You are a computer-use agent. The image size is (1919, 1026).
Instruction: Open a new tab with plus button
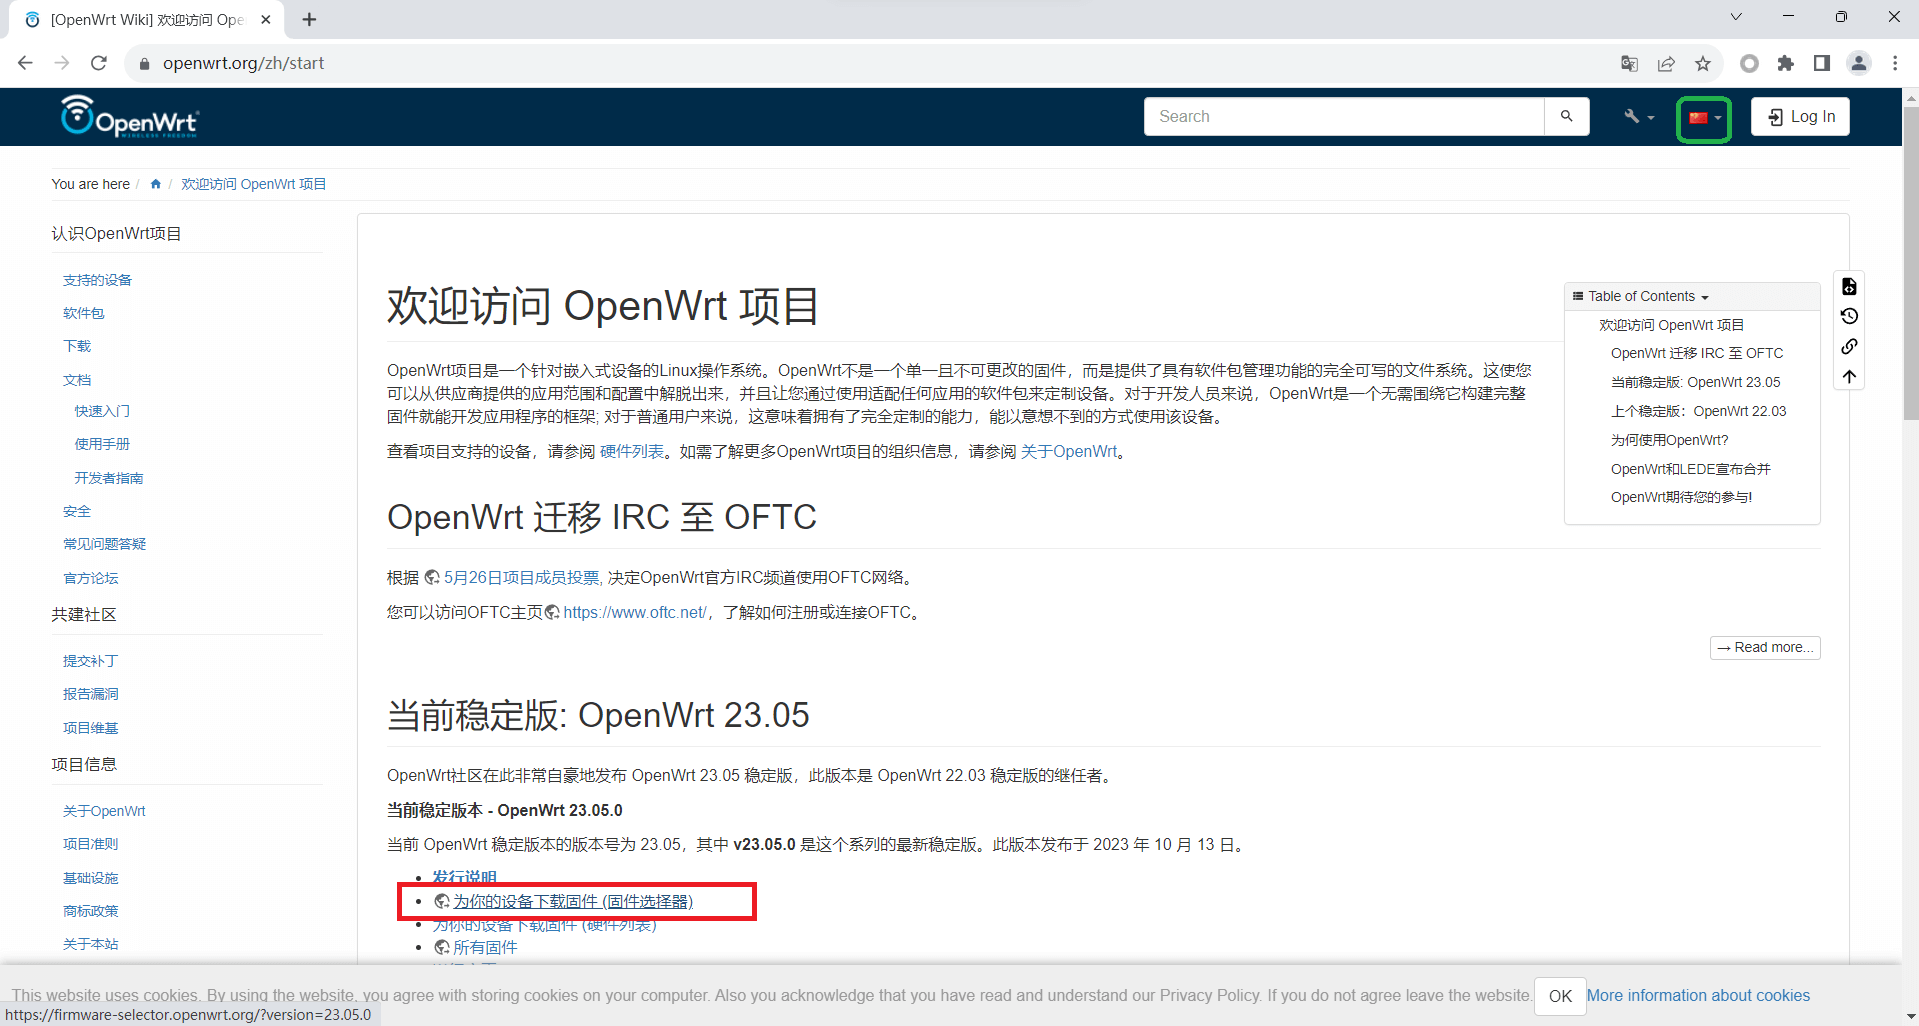click(x=309, y=19)
